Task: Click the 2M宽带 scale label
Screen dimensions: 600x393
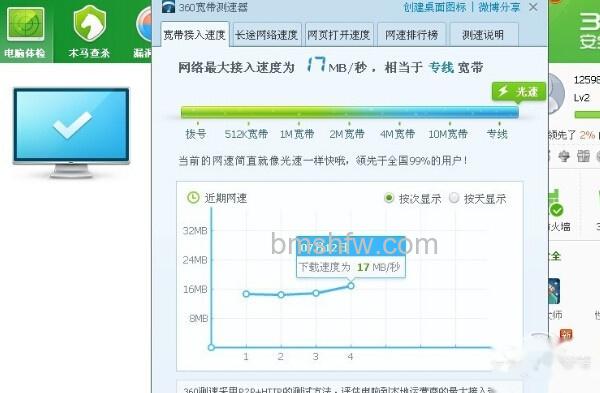Action: pyautogui.click(x=347, y=134)
